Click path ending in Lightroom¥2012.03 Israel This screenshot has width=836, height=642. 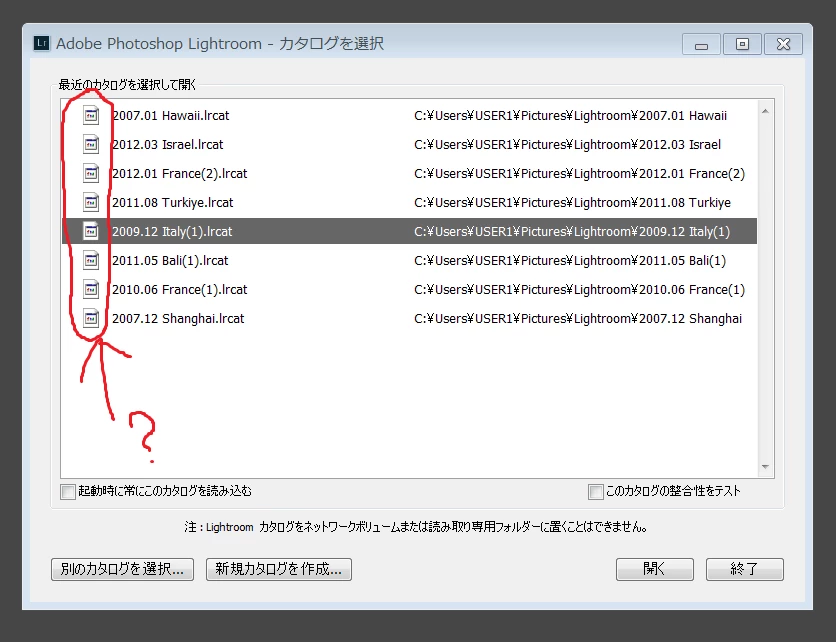click(x=567, y=145)
